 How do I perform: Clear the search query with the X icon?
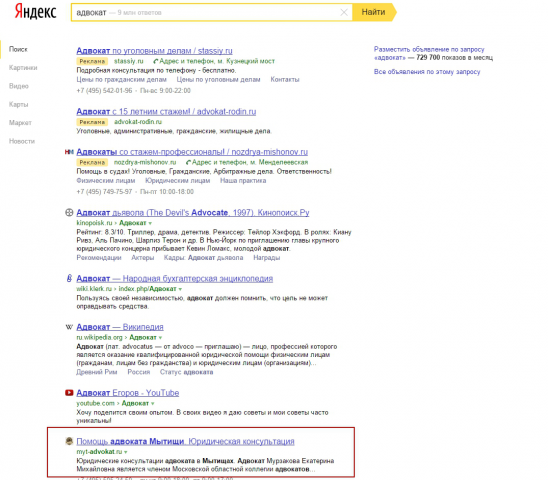pyautogui.click(x=344, y=12)
